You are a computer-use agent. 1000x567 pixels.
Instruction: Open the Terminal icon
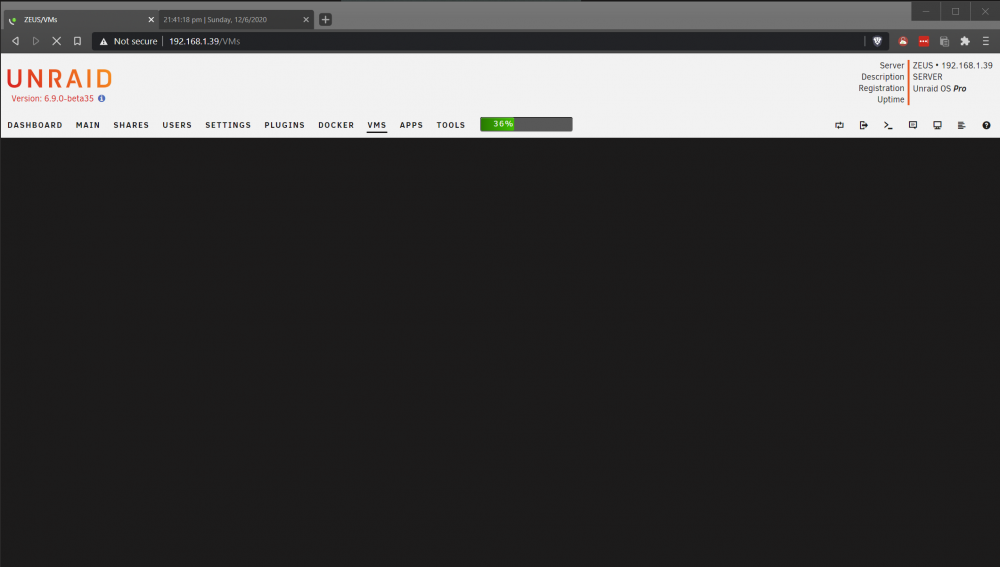[888, 125]
